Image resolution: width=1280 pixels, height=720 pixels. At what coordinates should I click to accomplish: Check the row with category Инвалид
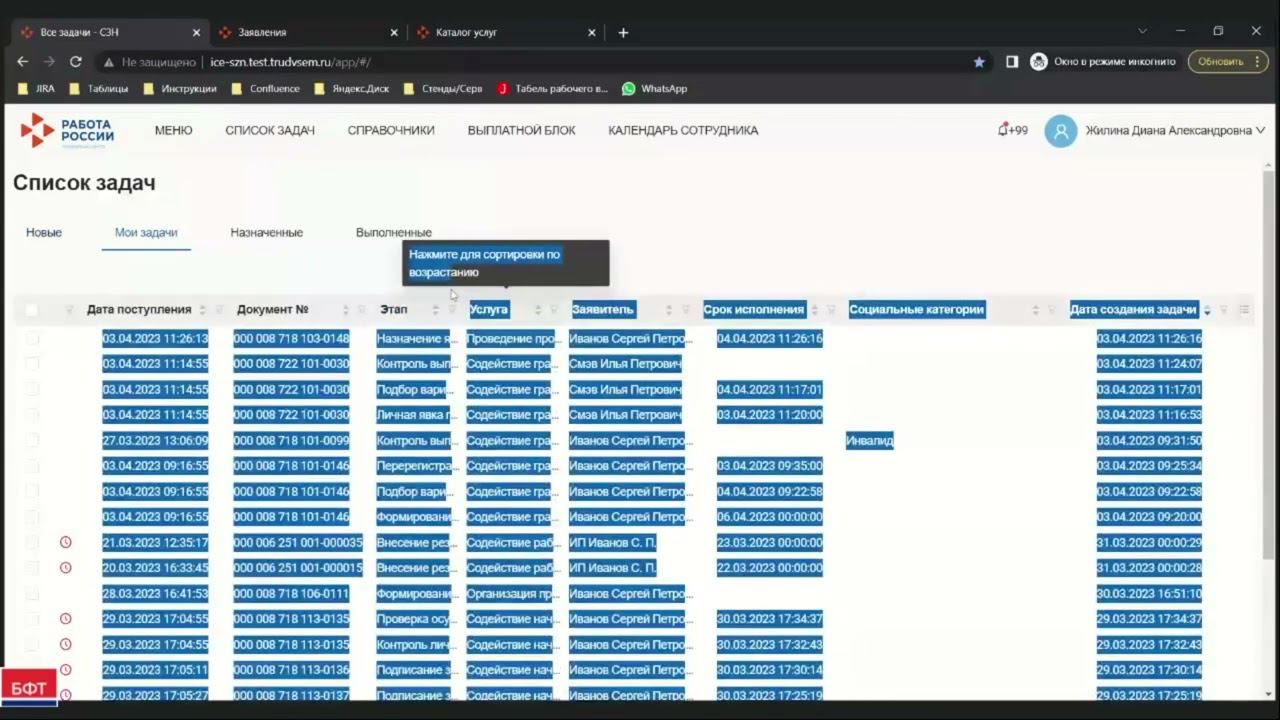32,441
